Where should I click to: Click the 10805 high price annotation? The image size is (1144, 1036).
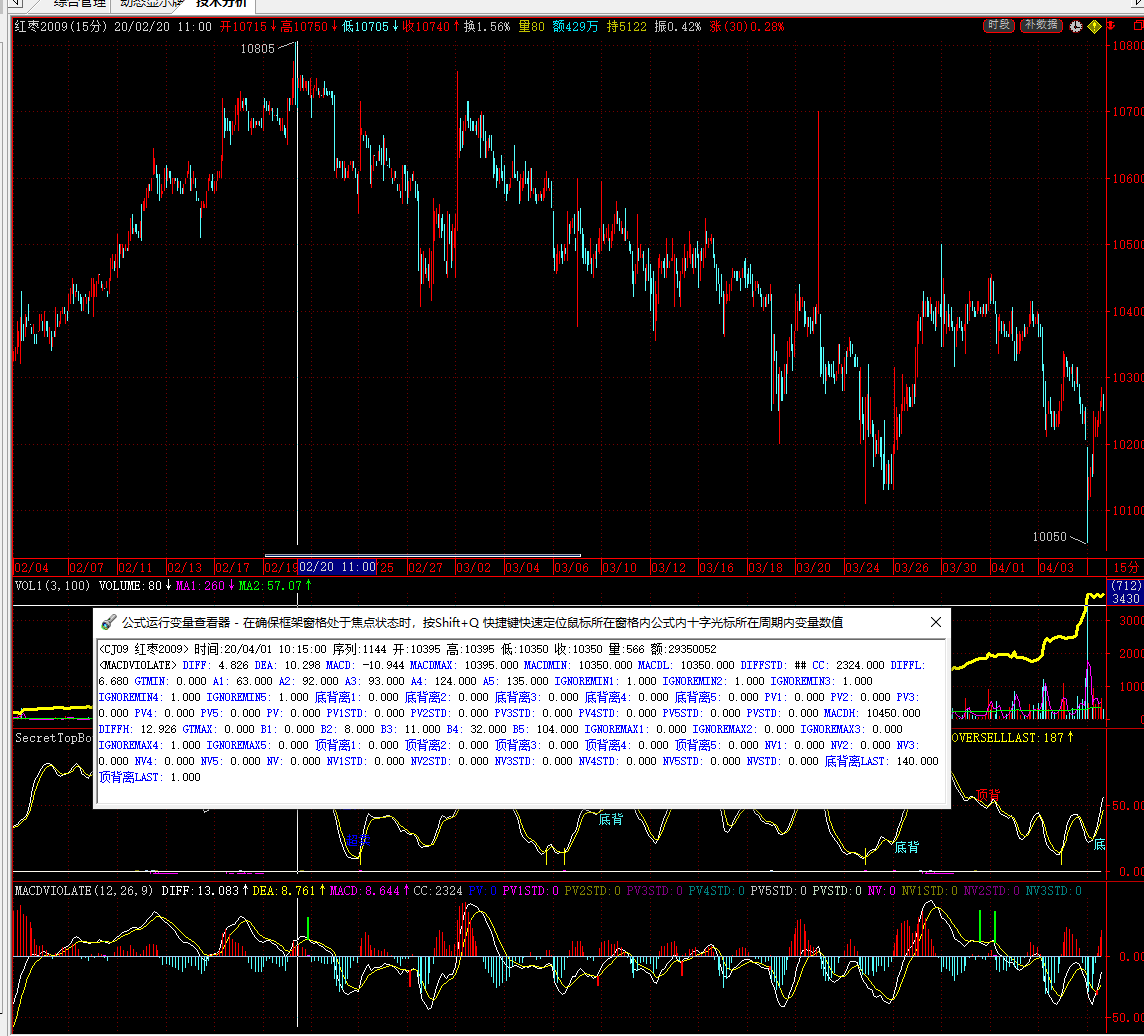258,49
